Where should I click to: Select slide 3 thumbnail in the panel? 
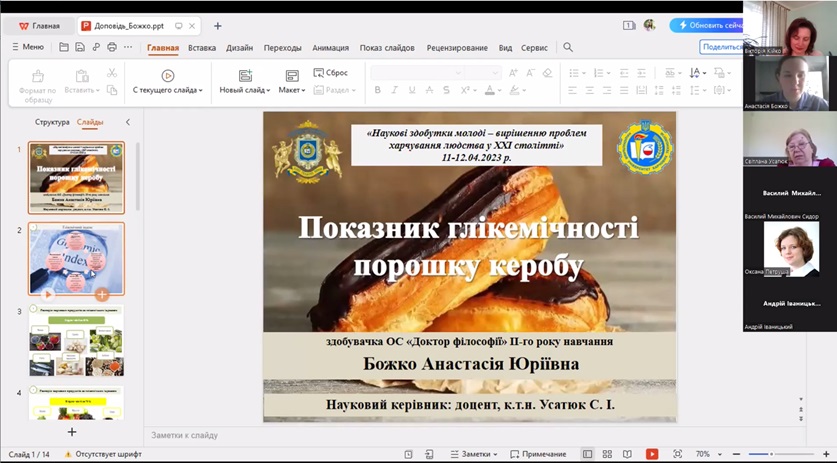[76, 341]
